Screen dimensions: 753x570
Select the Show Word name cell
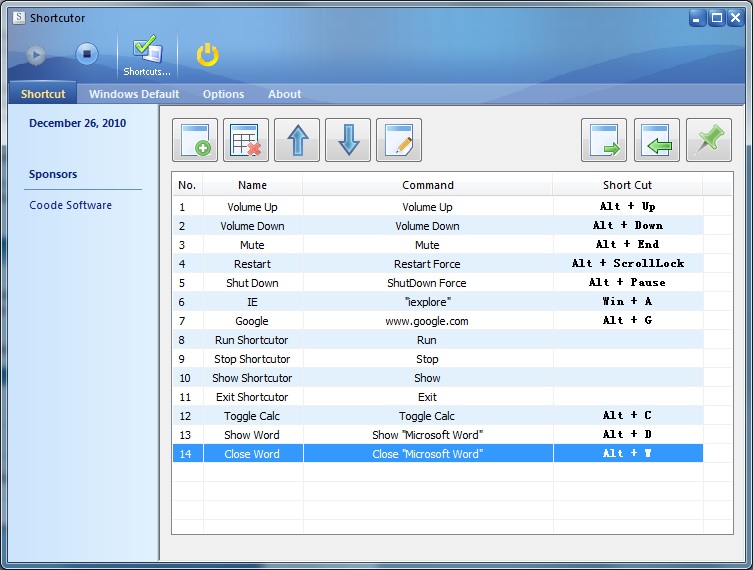point(253,435)
